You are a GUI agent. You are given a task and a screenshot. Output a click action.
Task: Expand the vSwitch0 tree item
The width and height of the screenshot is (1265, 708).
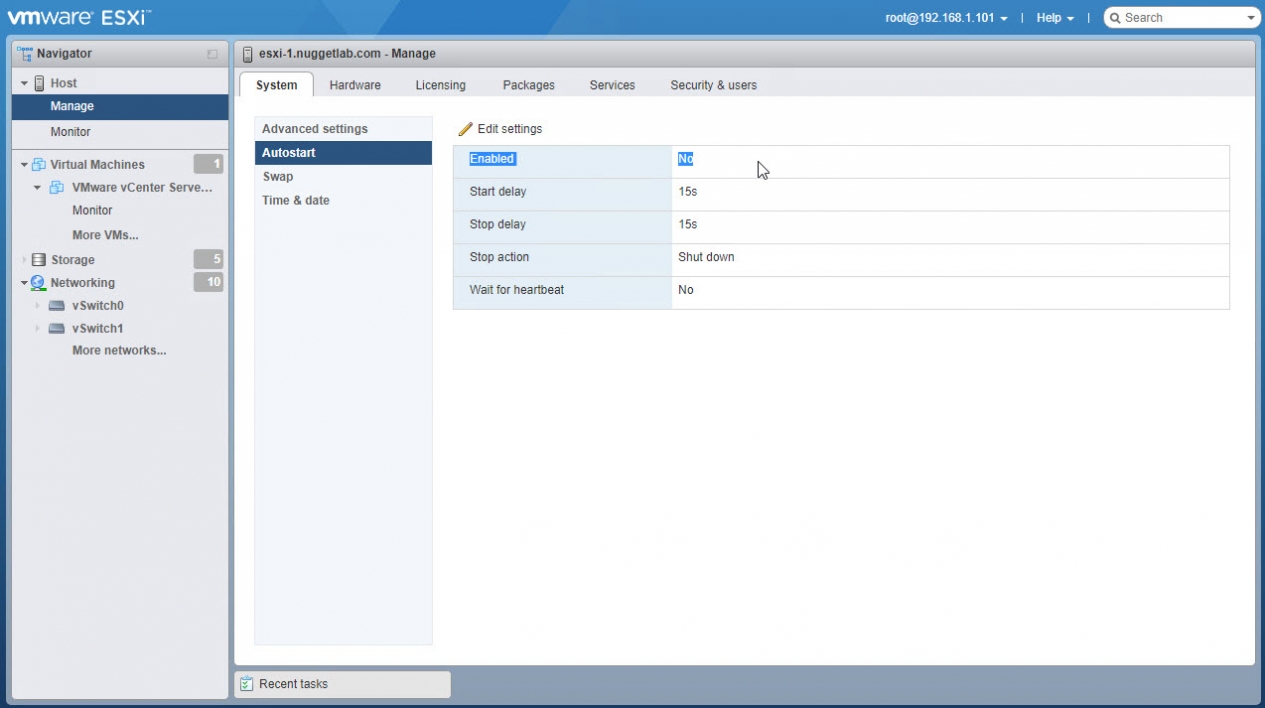[38, 306]
